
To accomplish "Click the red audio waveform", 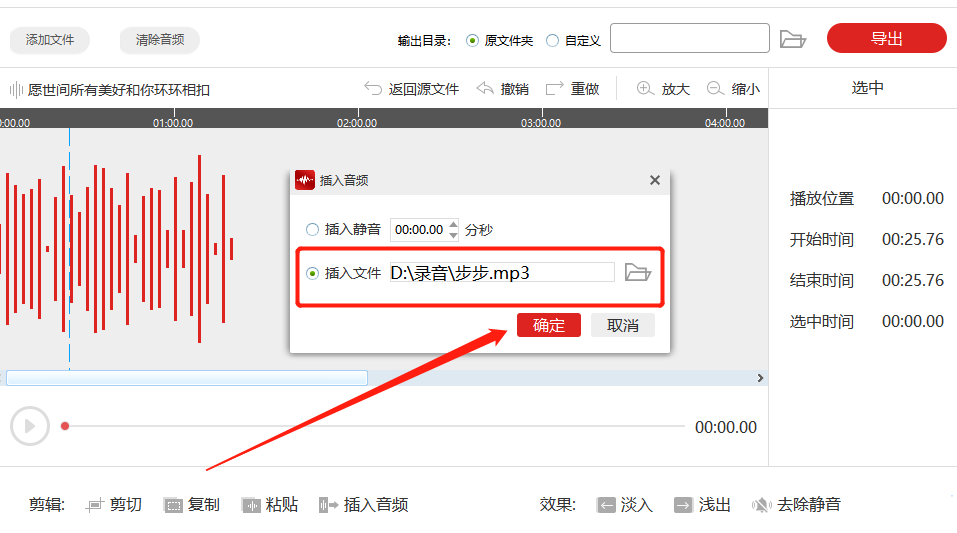I will (x=117, y=248).
